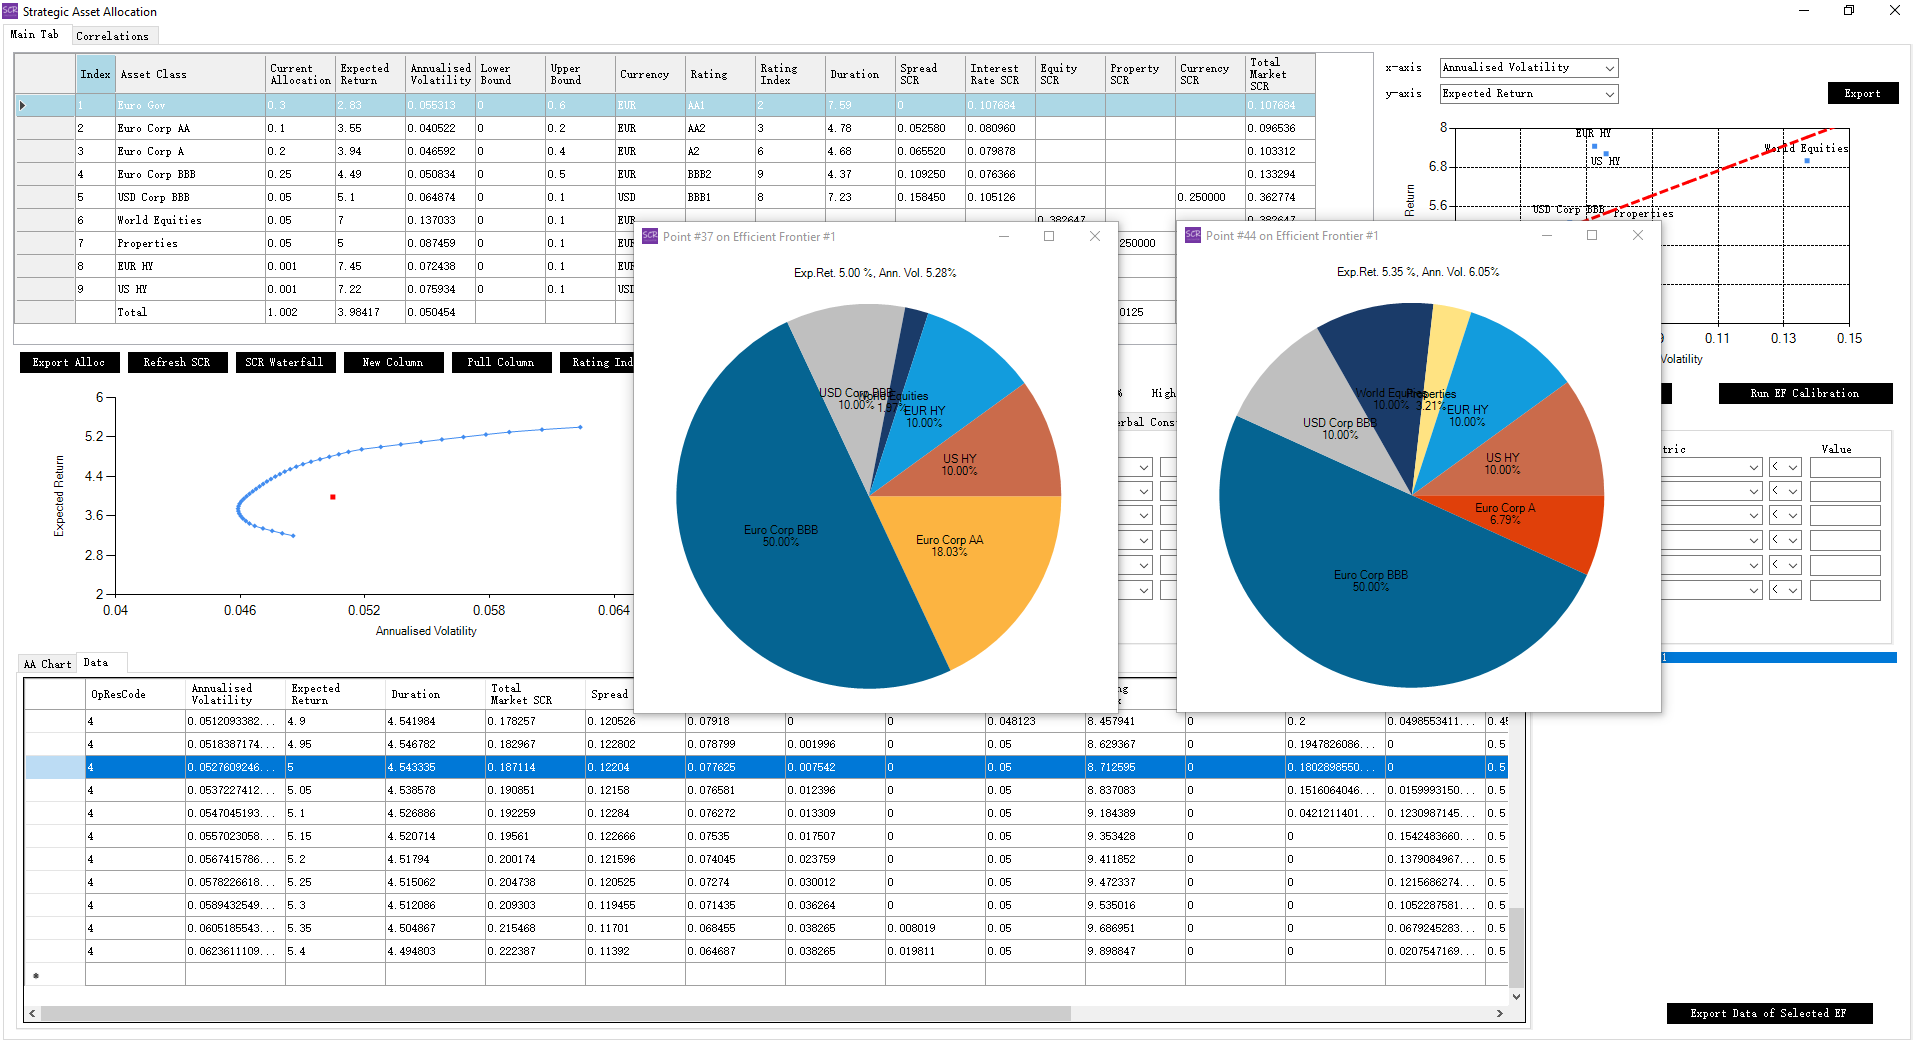Viewport: 1920px width, 1040px height.
Task: Click the data grid's right scroll arrow
Action: coord(1499,1013)
